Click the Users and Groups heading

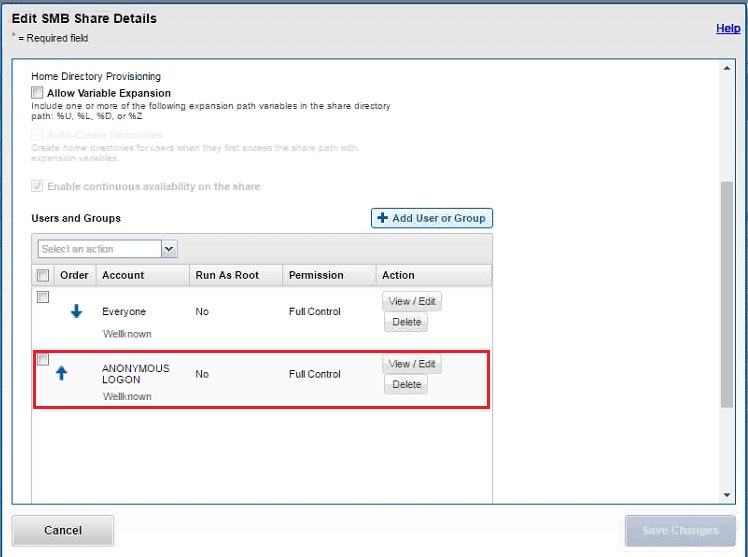click(76, 218)
